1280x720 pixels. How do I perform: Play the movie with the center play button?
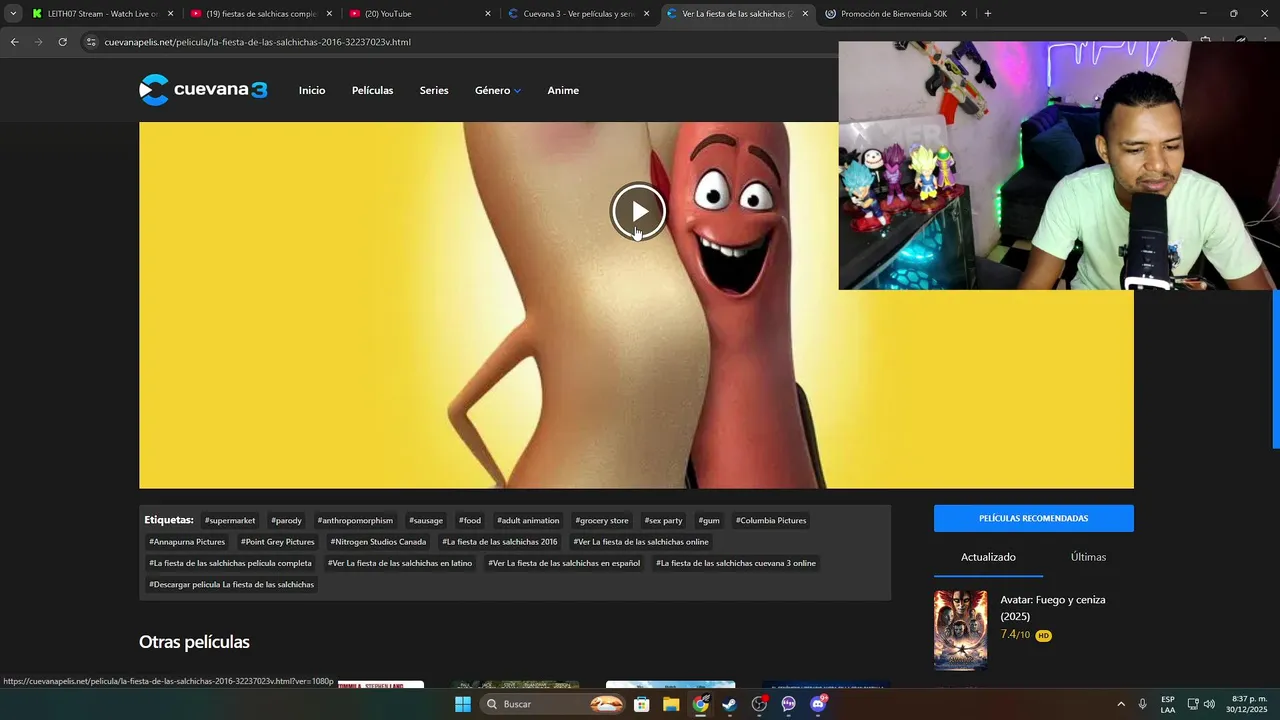638,211
